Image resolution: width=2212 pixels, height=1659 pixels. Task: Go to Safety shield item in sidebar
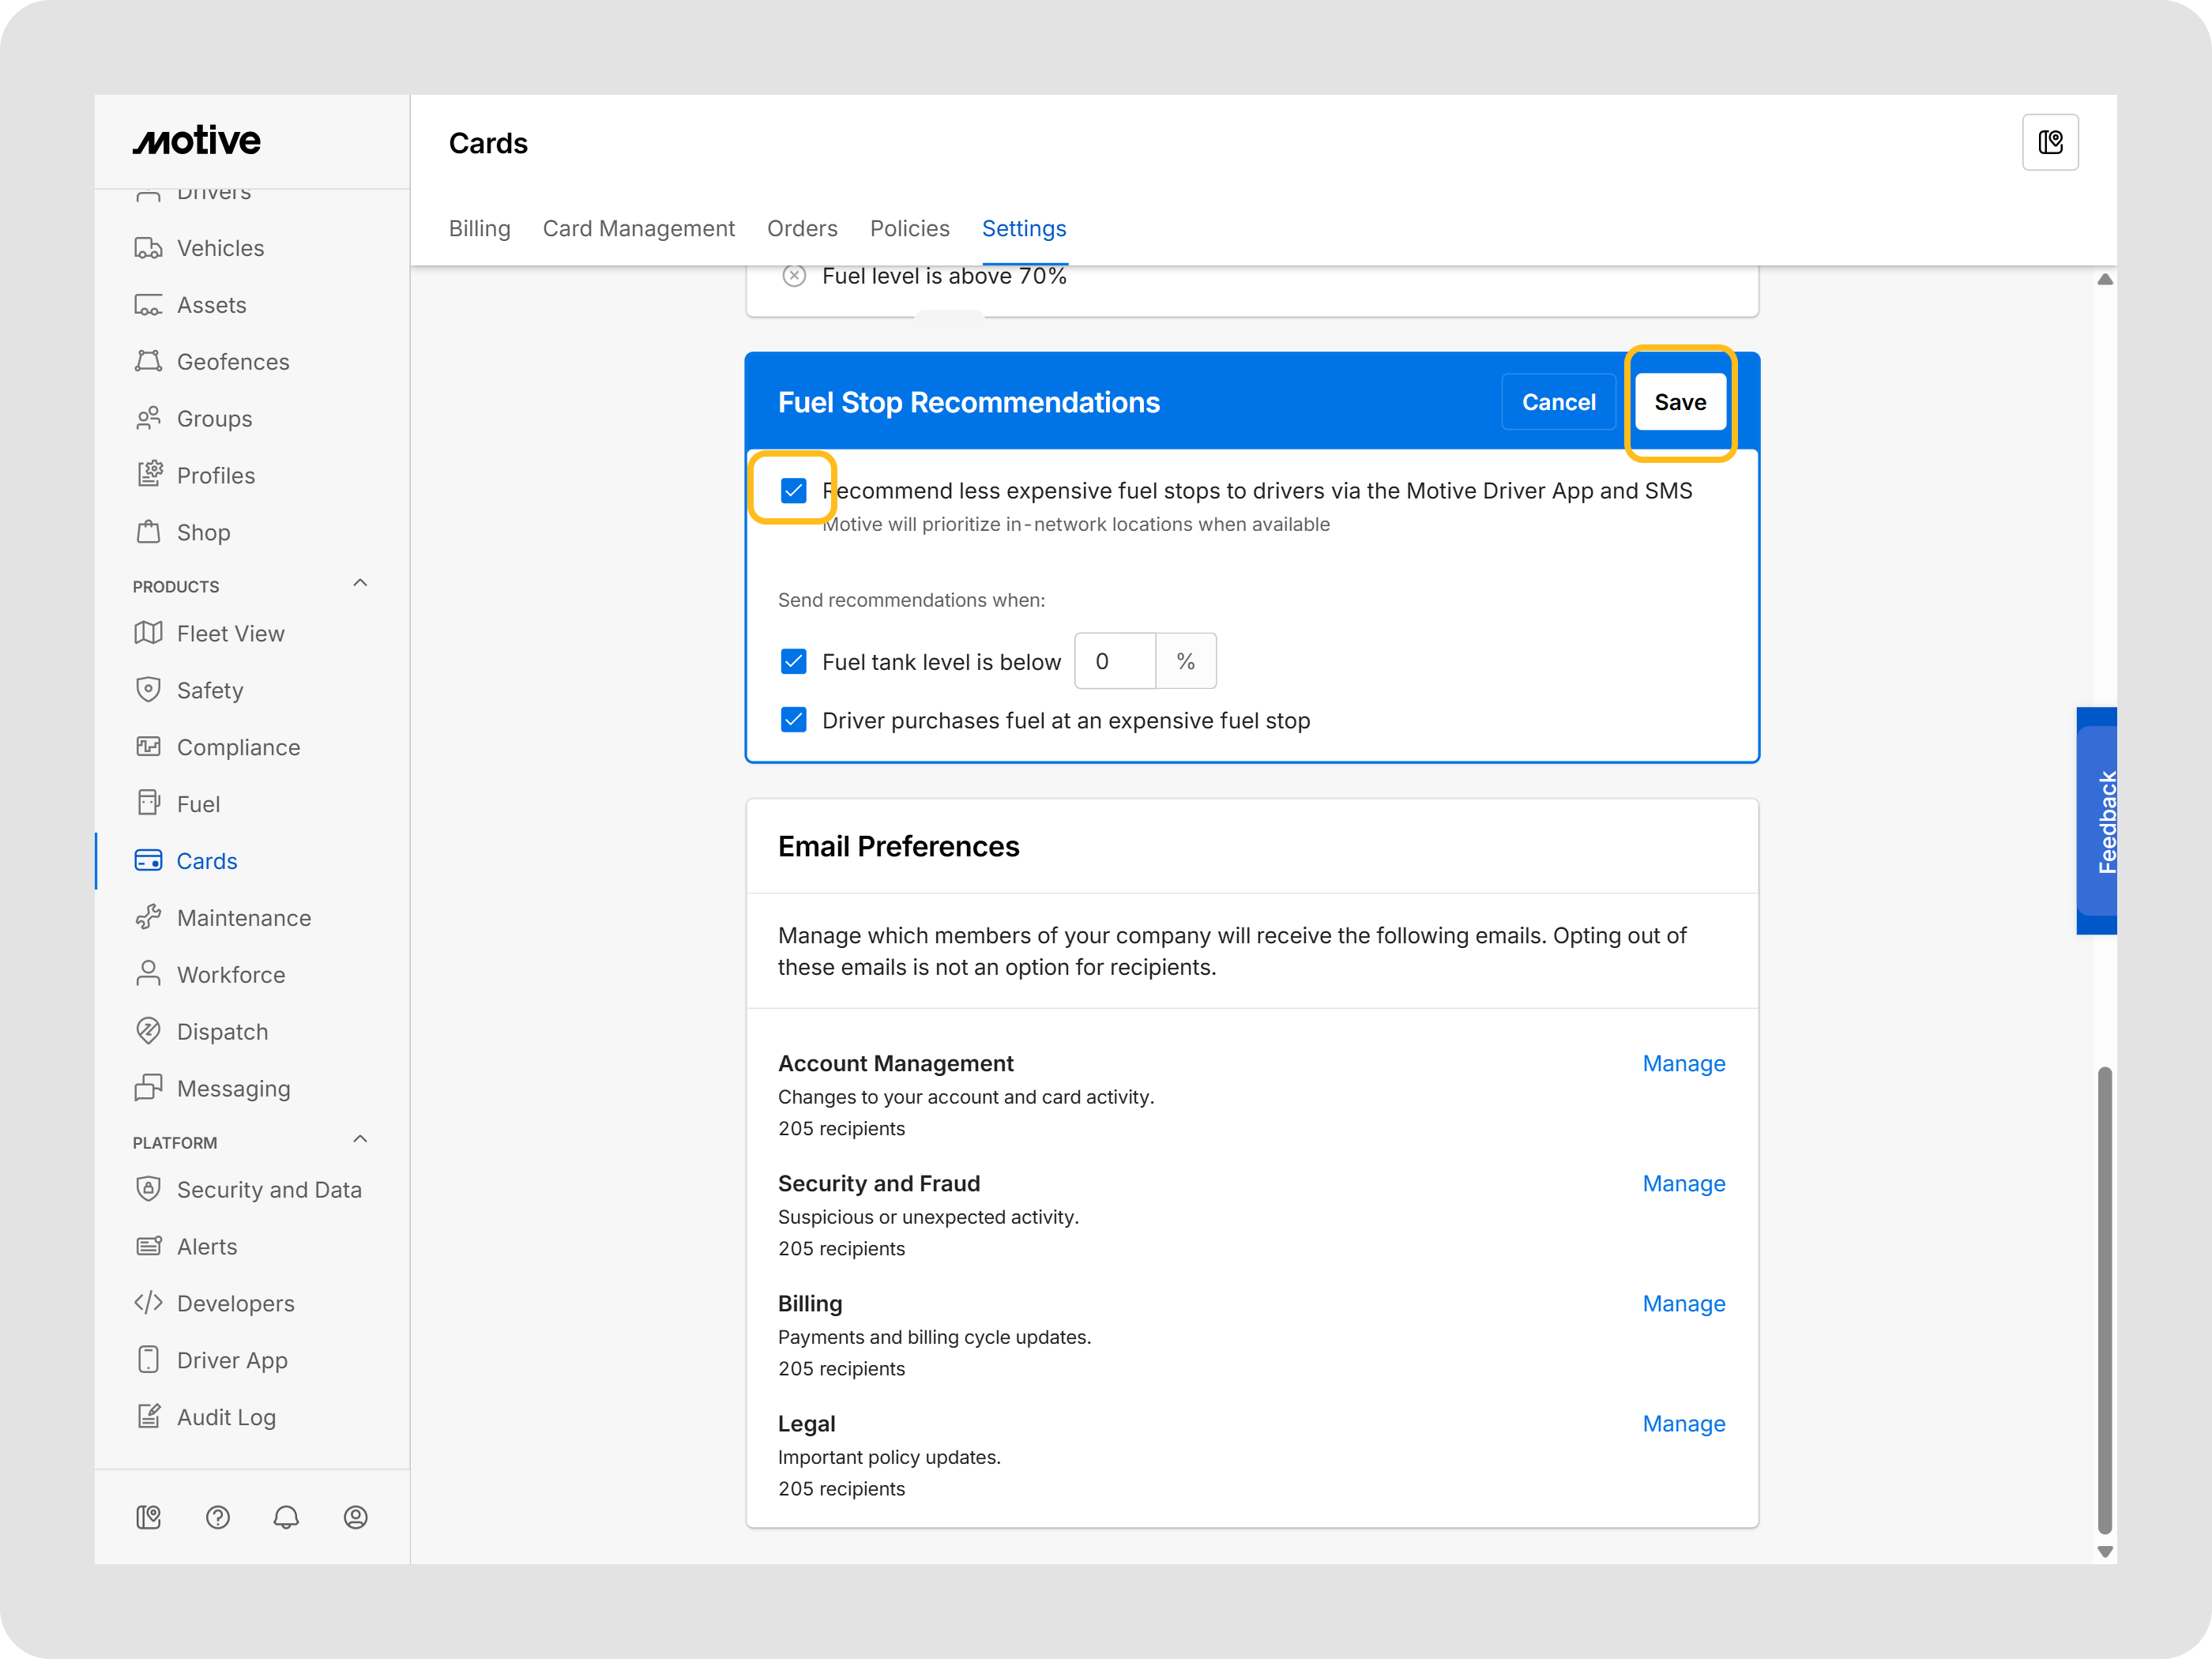pyautogui.click(x=209, y=690)
